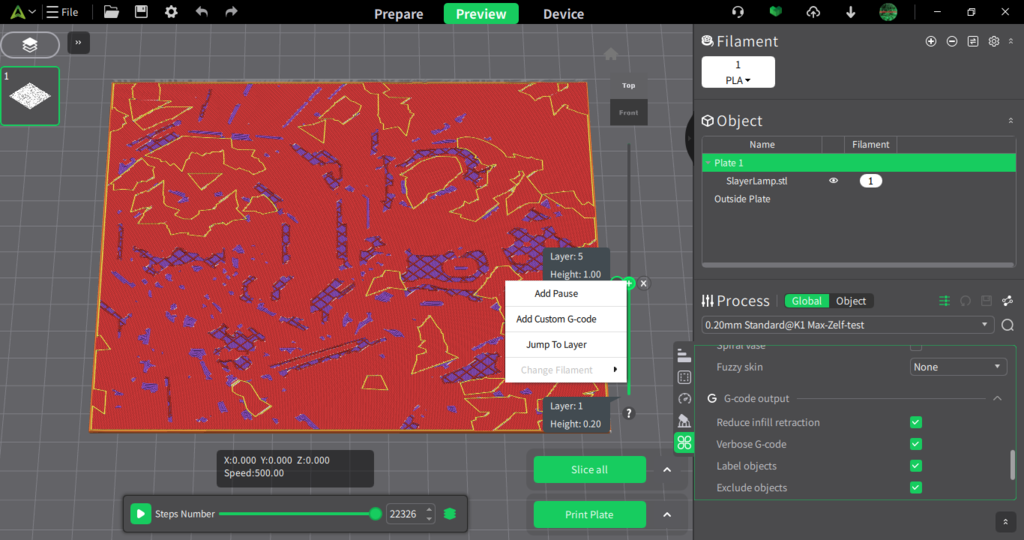1024x540 pixels.
Task: Toggle visibility eye for SlayerLamp.stl
Action: pos(833,181)
